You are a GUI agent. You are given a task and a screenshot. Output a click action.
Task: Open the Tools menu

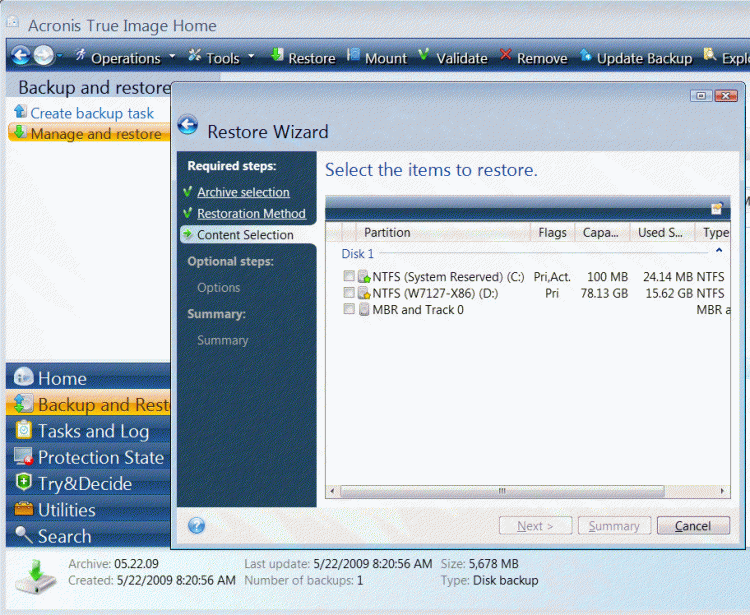(x=221, y=57)
